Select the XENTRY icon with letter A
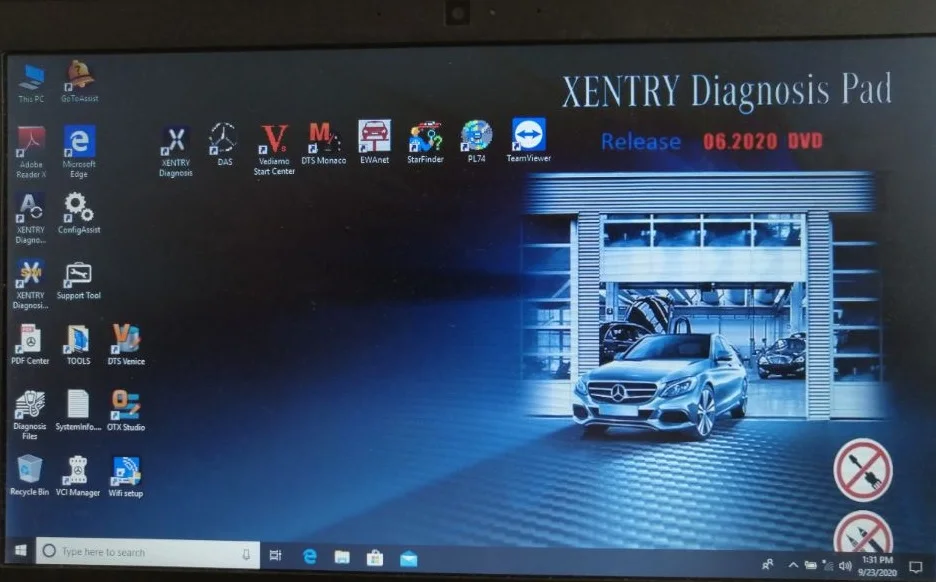Viewport: 936px width, 582px height. (x=30, y=218)
